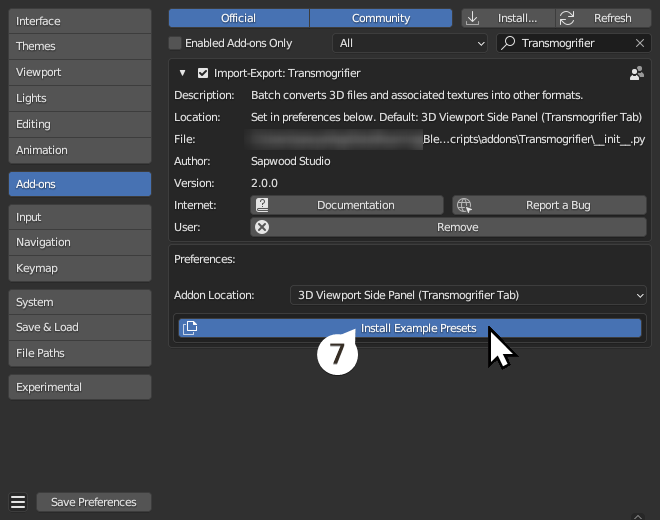Click the magnifier icon in the search field
Image resolution: width=660 pixels, height=520 pixels.
pos(509,43)
